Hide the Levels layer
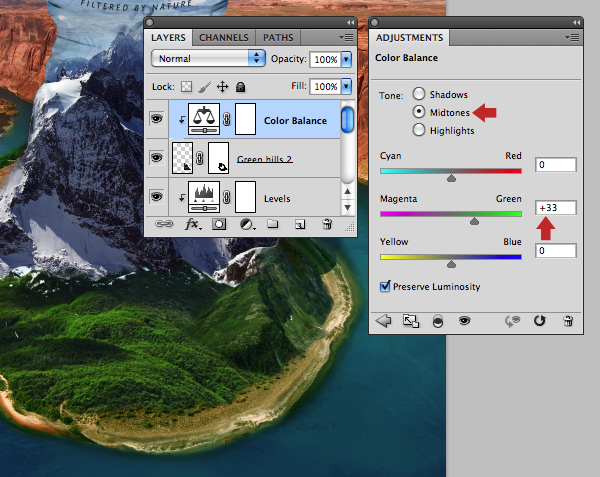 pyautogui.click(x=157, y=197)
